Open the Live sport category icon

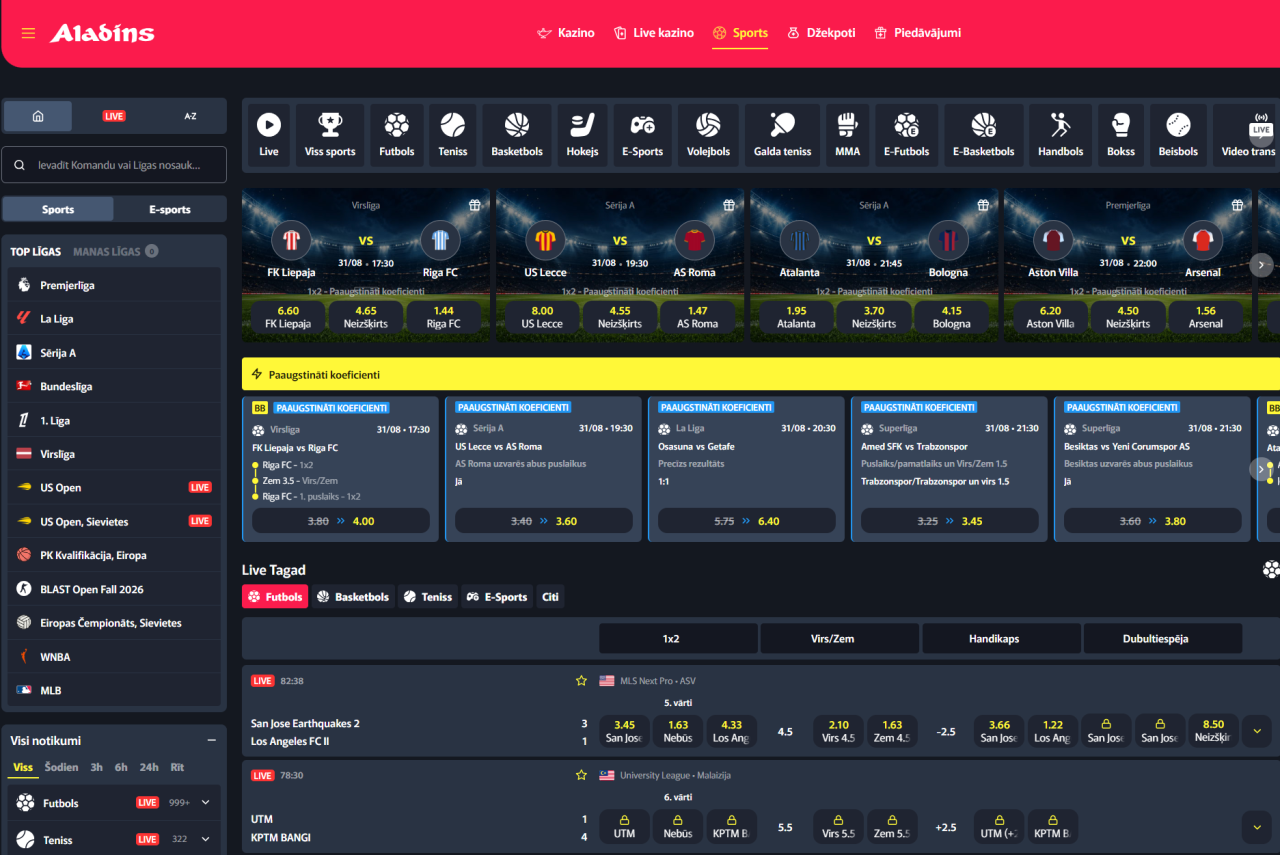point(269,135)
